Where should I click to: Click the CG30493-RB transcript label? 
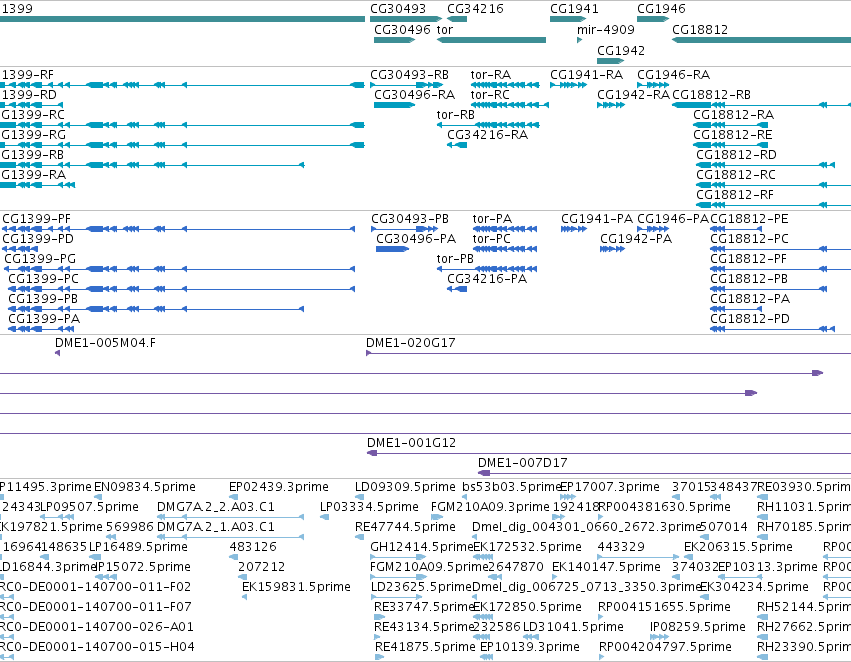(409, 74)
